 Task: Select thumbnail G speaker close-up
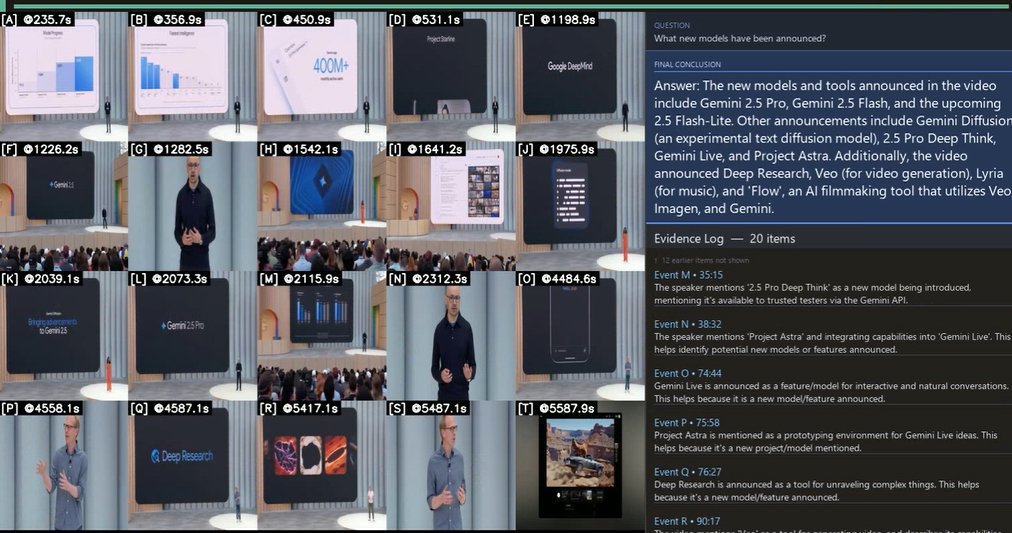[193, 206]
